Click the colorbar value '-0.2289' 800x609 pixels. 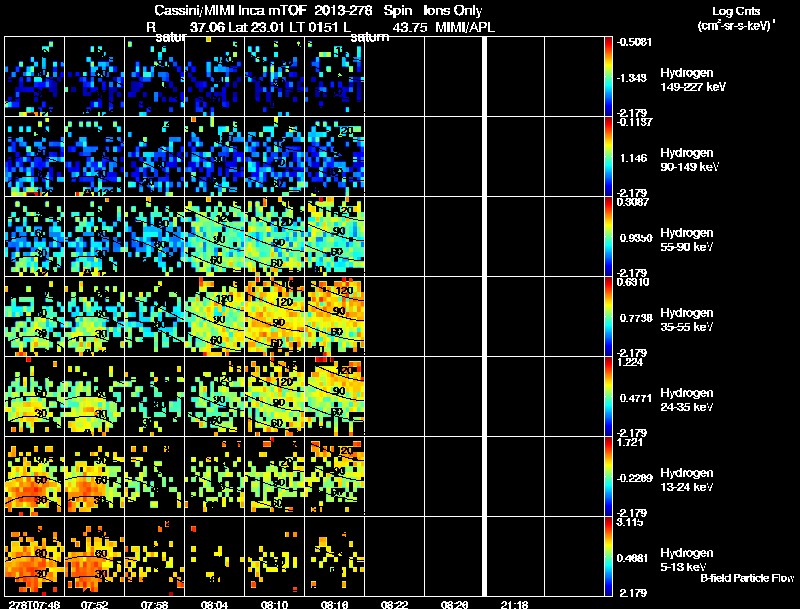634,478
